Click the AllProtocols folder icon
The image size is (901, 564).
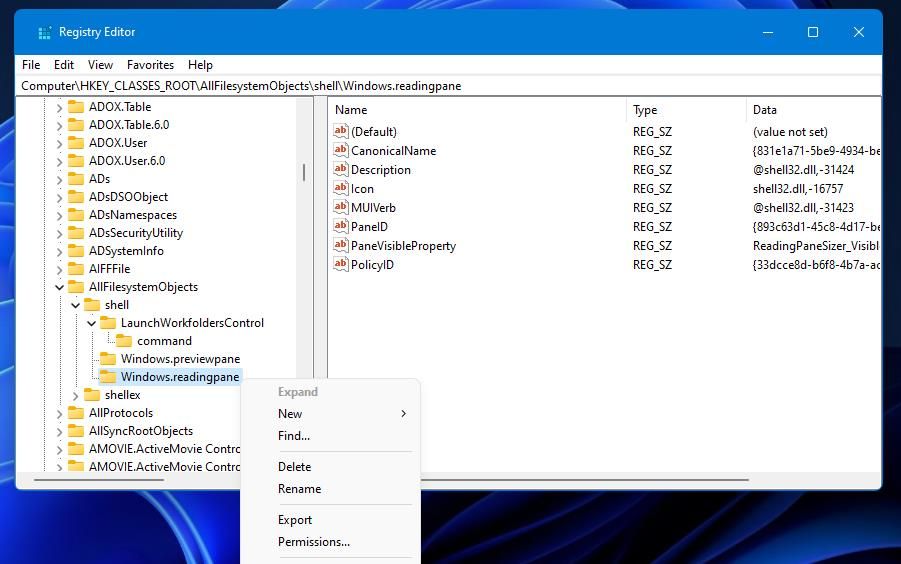76,412
